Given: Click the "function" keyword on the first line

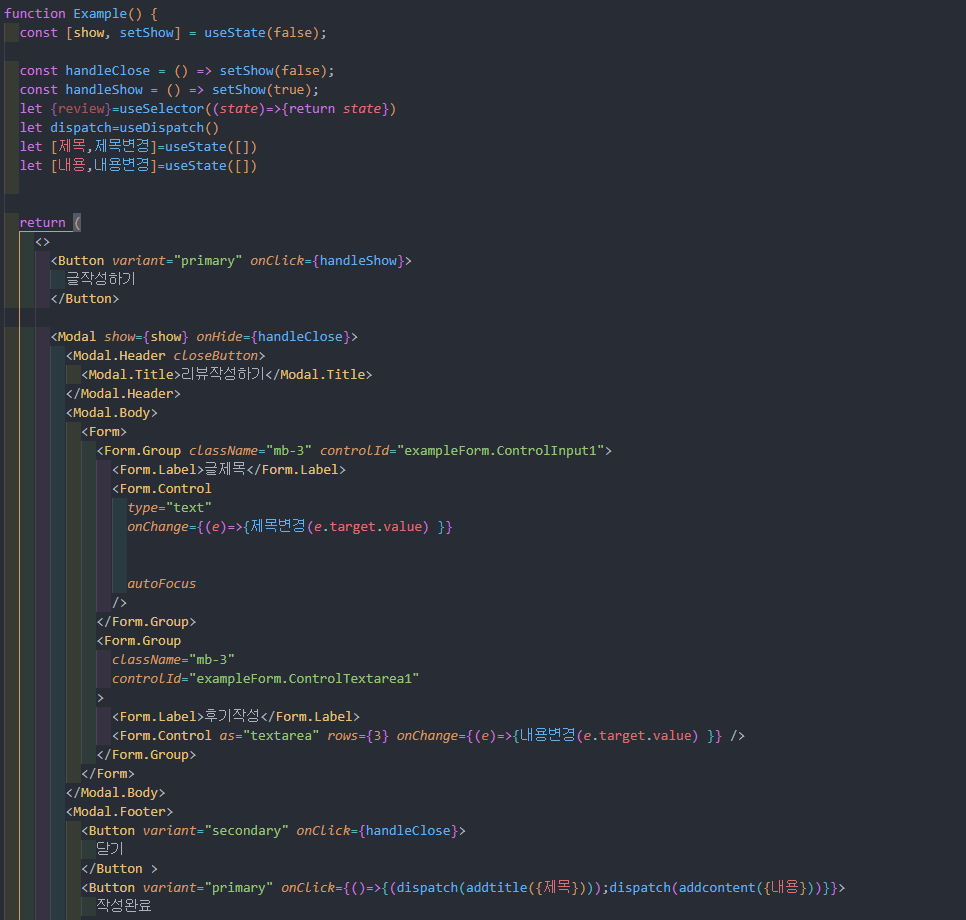Looking at the screenshot, I should [x=34, y=14].
